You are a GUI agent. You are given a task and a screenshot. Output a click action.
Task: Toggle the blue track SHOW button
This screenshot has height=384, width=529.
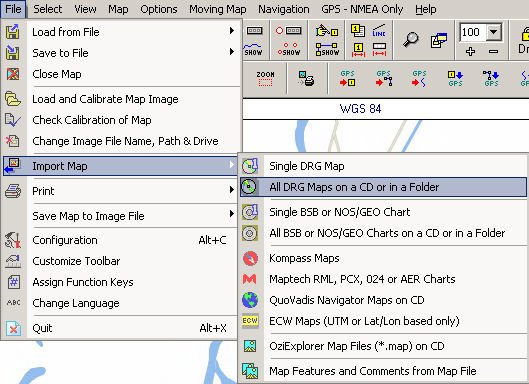pyautogui.click(x=253, y=50)
